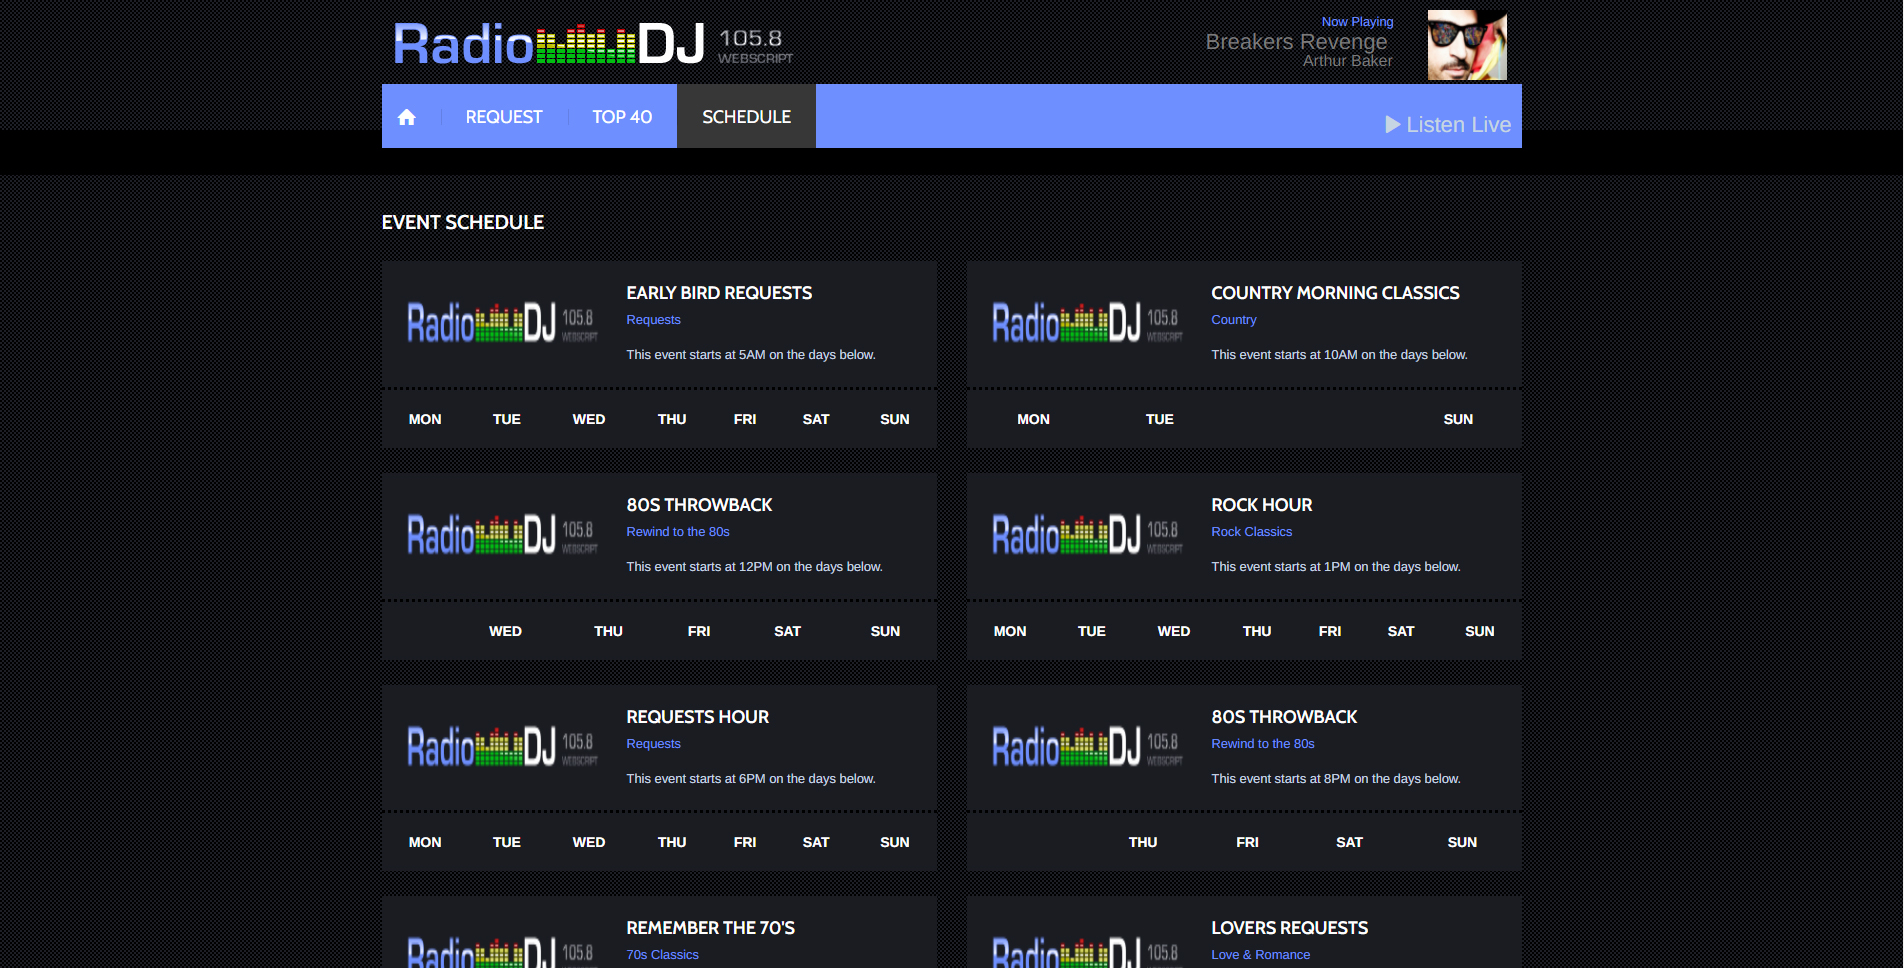
Task: Follow the Rock Classics link
Action: [1251, 532]
